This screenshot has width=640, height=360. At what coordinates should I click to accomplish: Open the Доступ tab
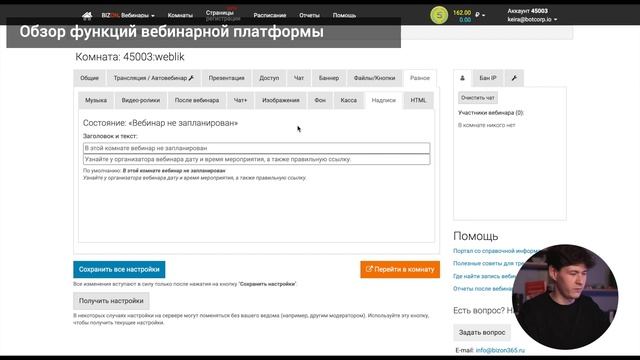269,78
